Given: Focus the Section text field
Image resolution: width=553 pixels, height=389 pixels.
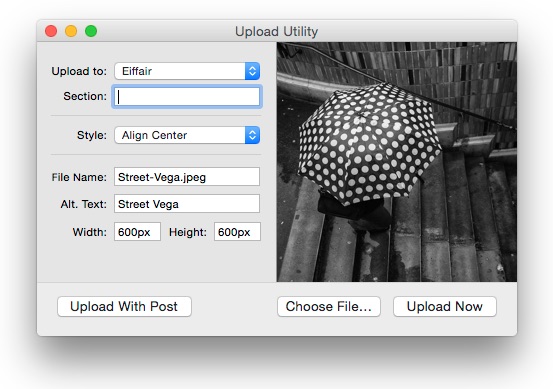Looking at the screenshot, I should 187,96.
